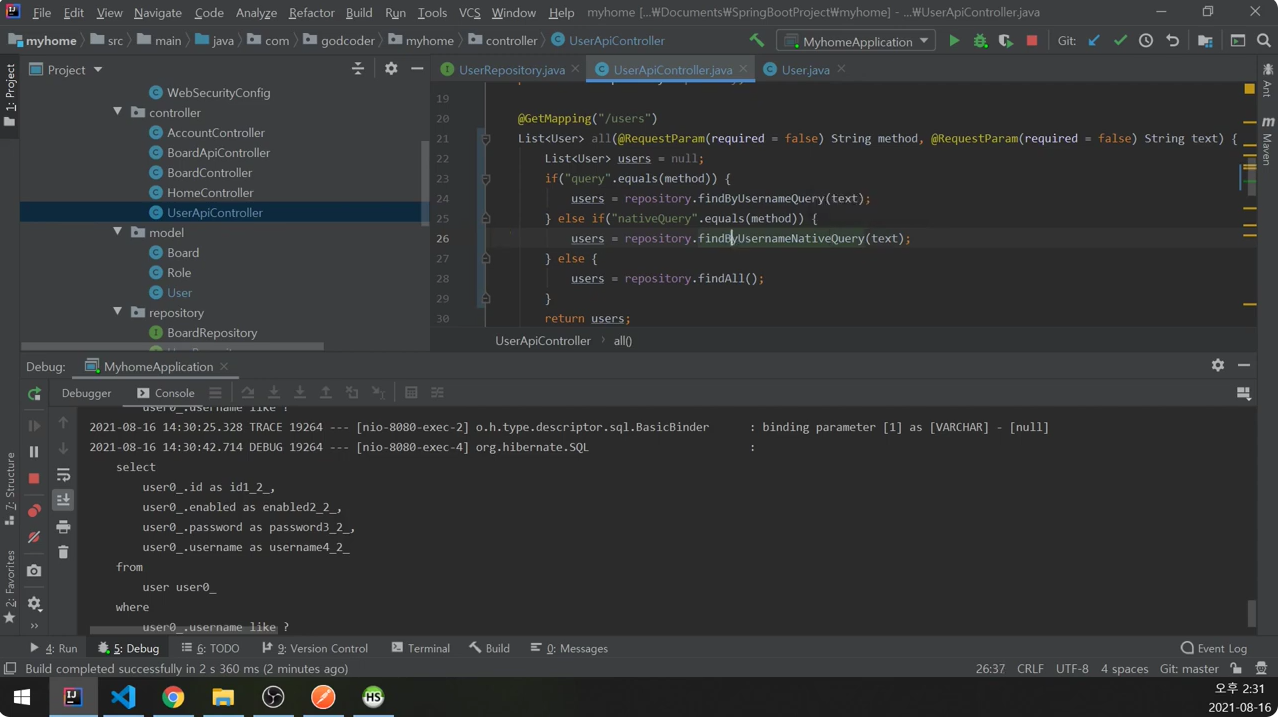Toggle soft-wrap in the console

coord(63,475)
